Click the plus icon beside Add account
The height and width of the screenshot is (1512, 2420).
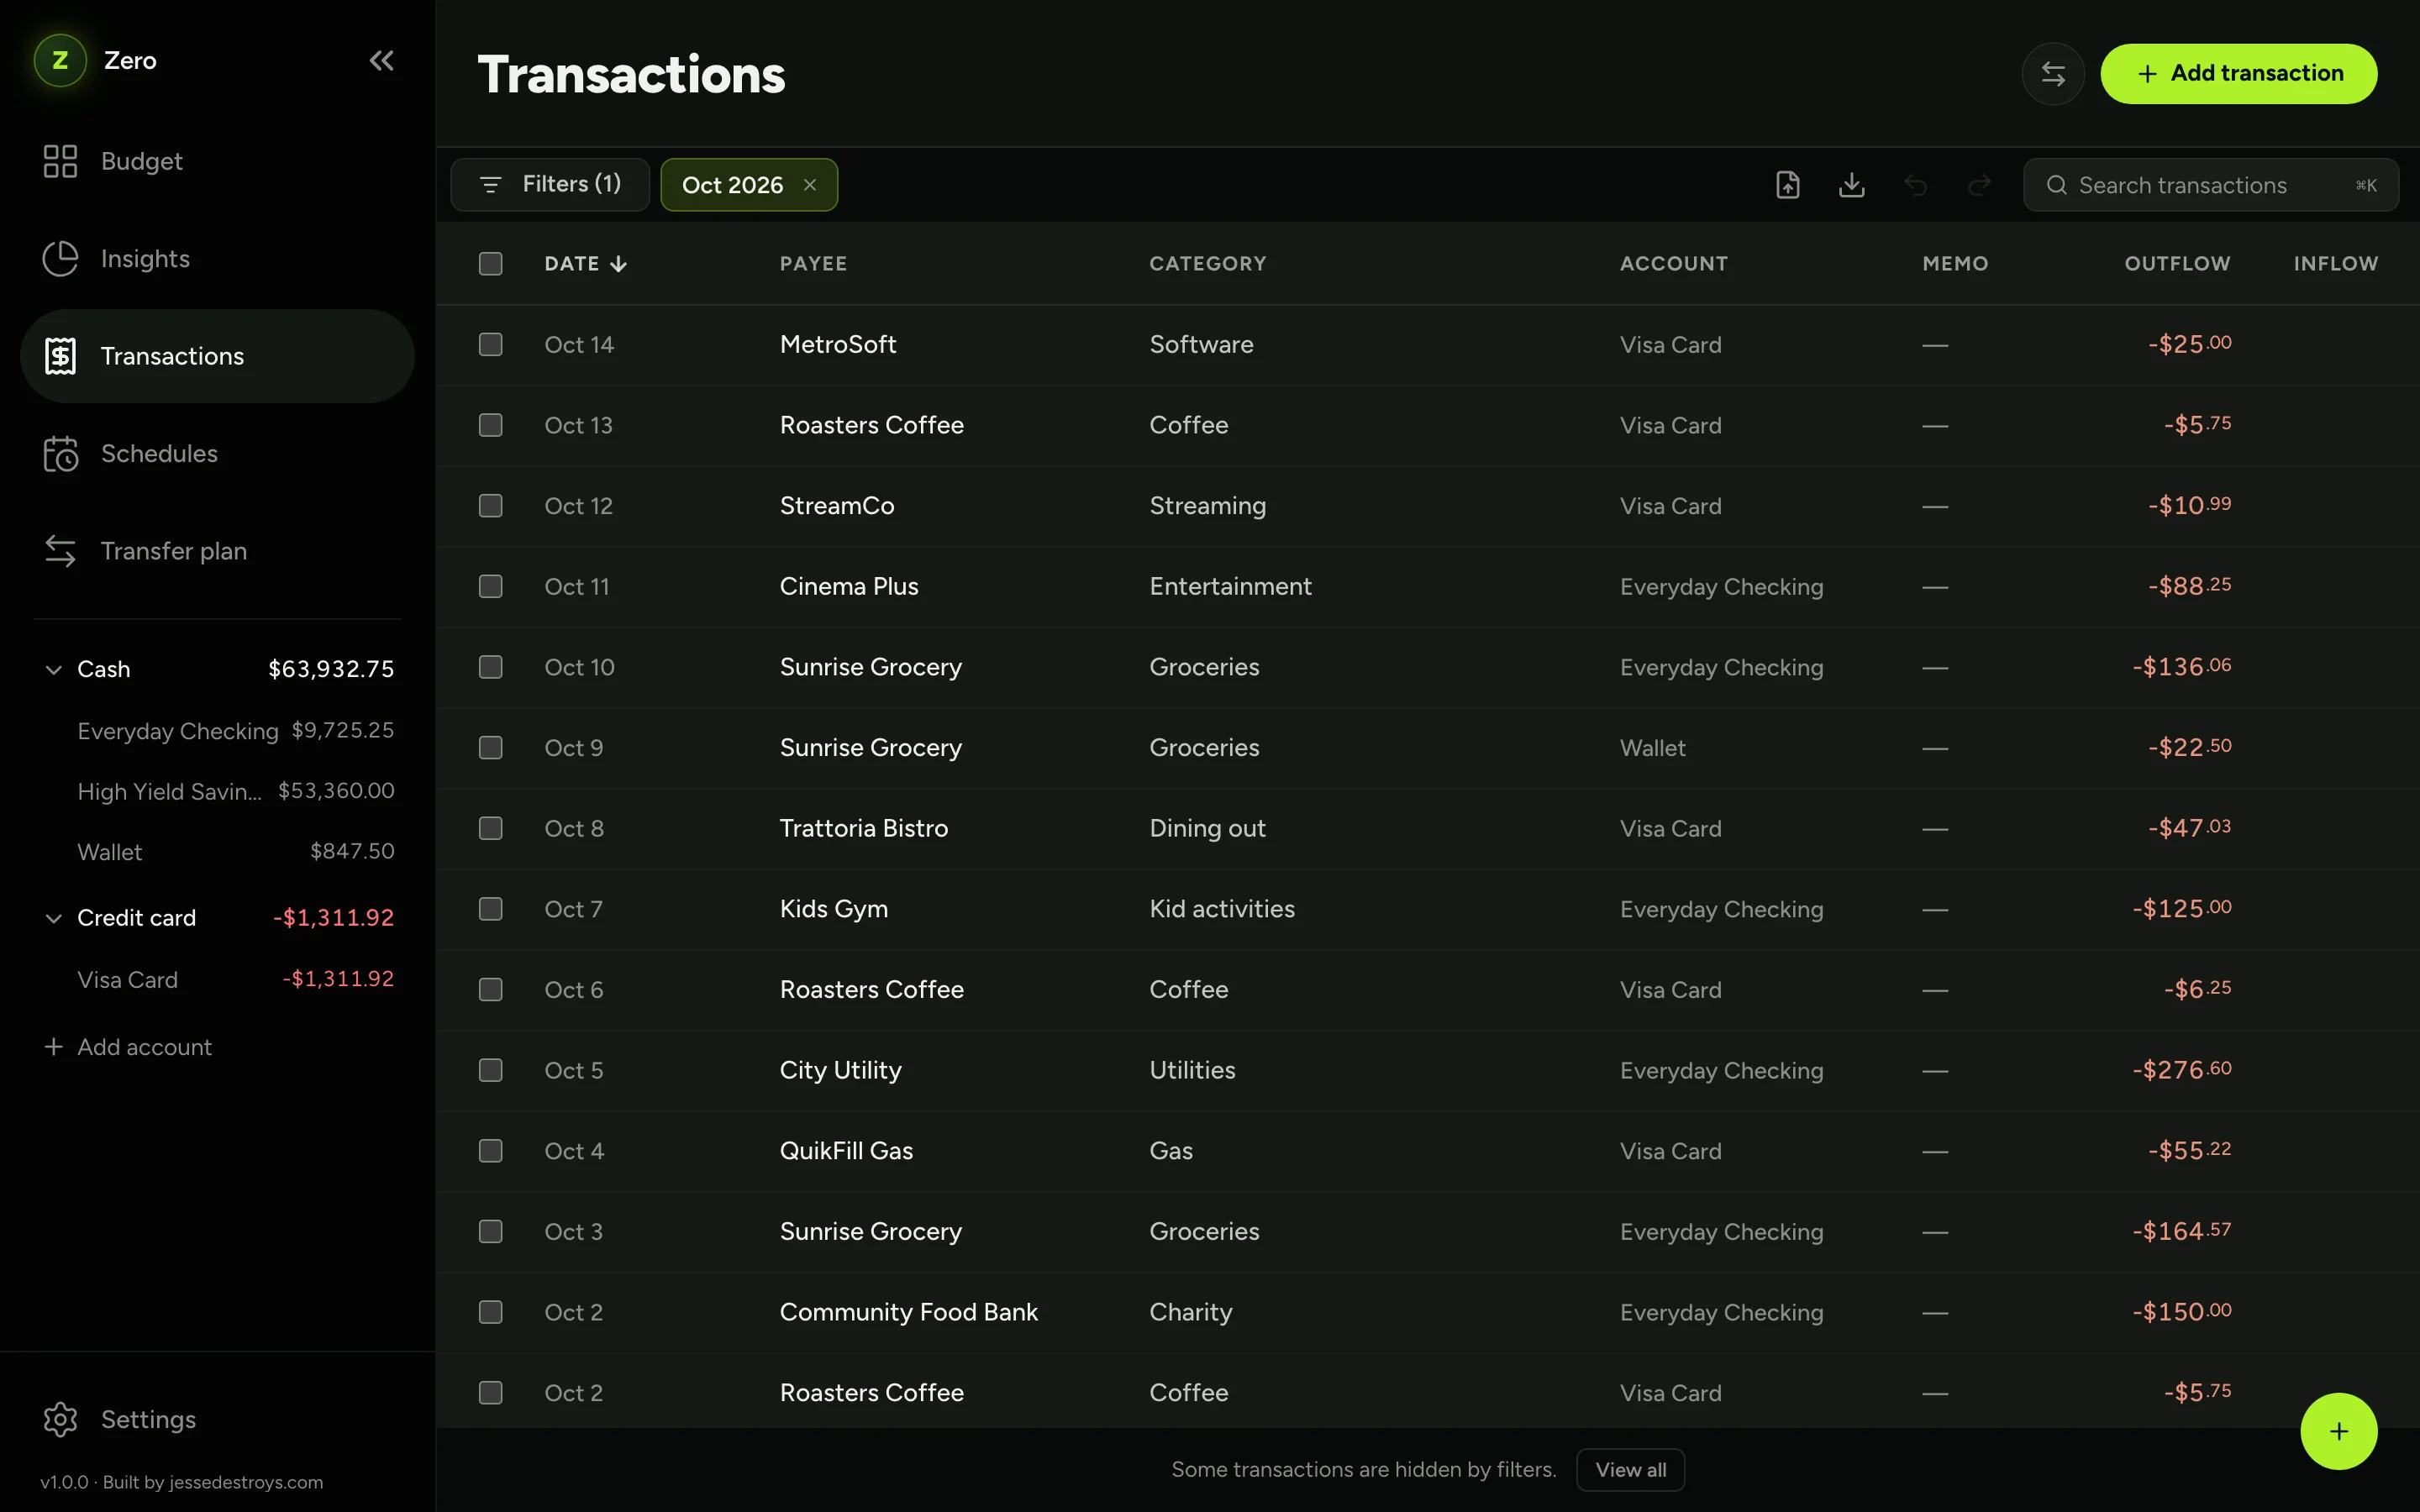click(x=54, y=1047)
